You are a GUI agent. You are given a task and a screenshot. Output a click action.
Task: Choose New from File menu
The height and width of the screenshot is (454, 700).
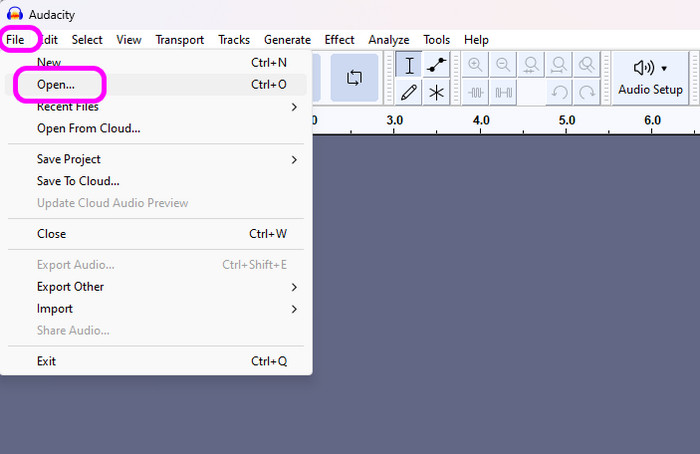tap(156, 62)
